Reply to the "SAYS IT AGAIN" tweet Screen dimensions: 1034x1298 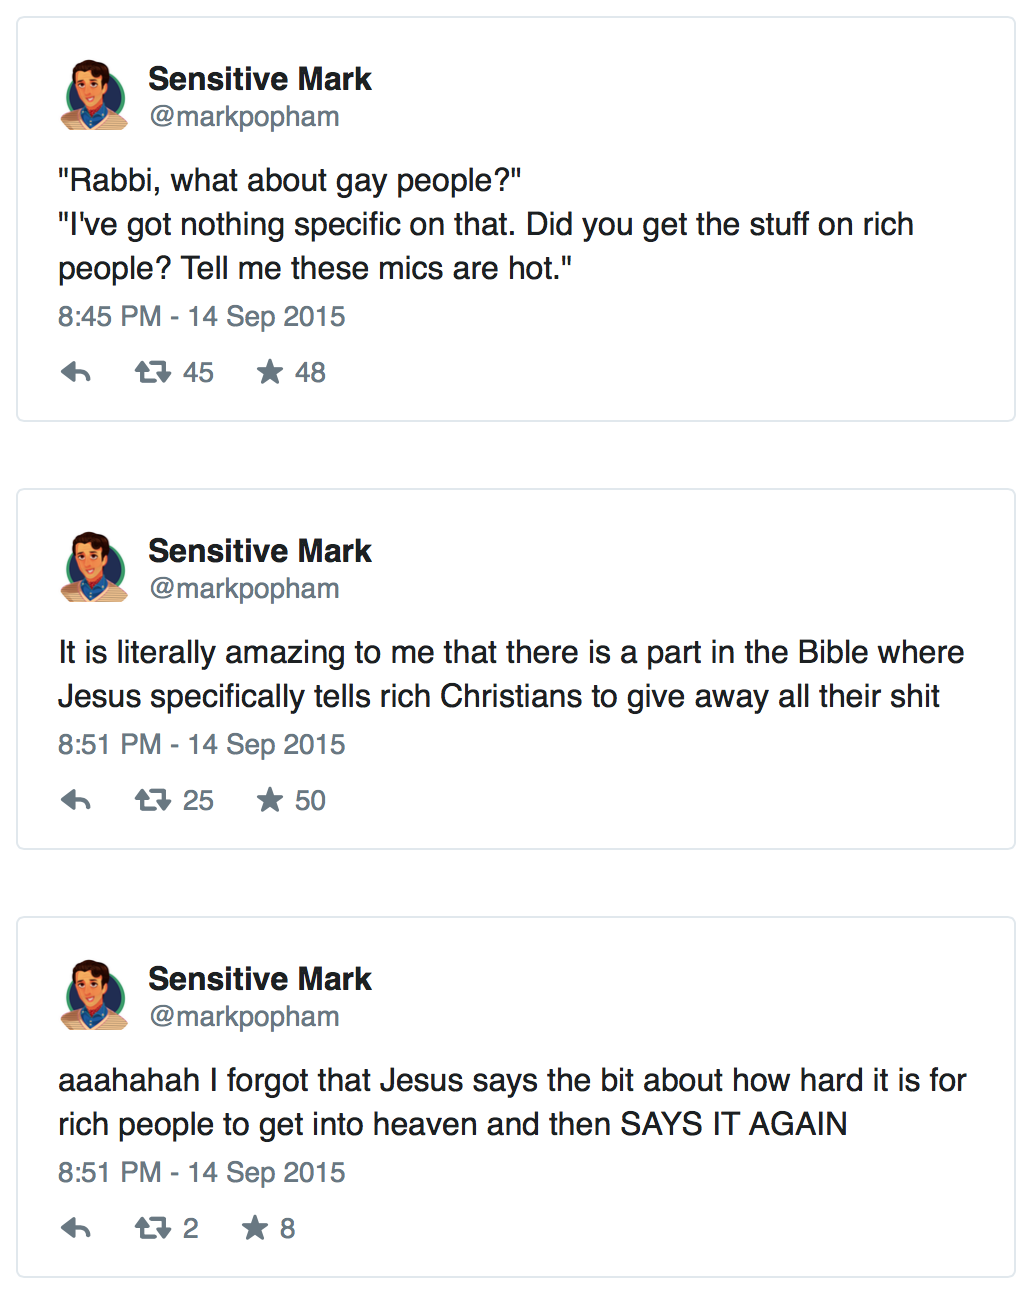point(76,1229)
